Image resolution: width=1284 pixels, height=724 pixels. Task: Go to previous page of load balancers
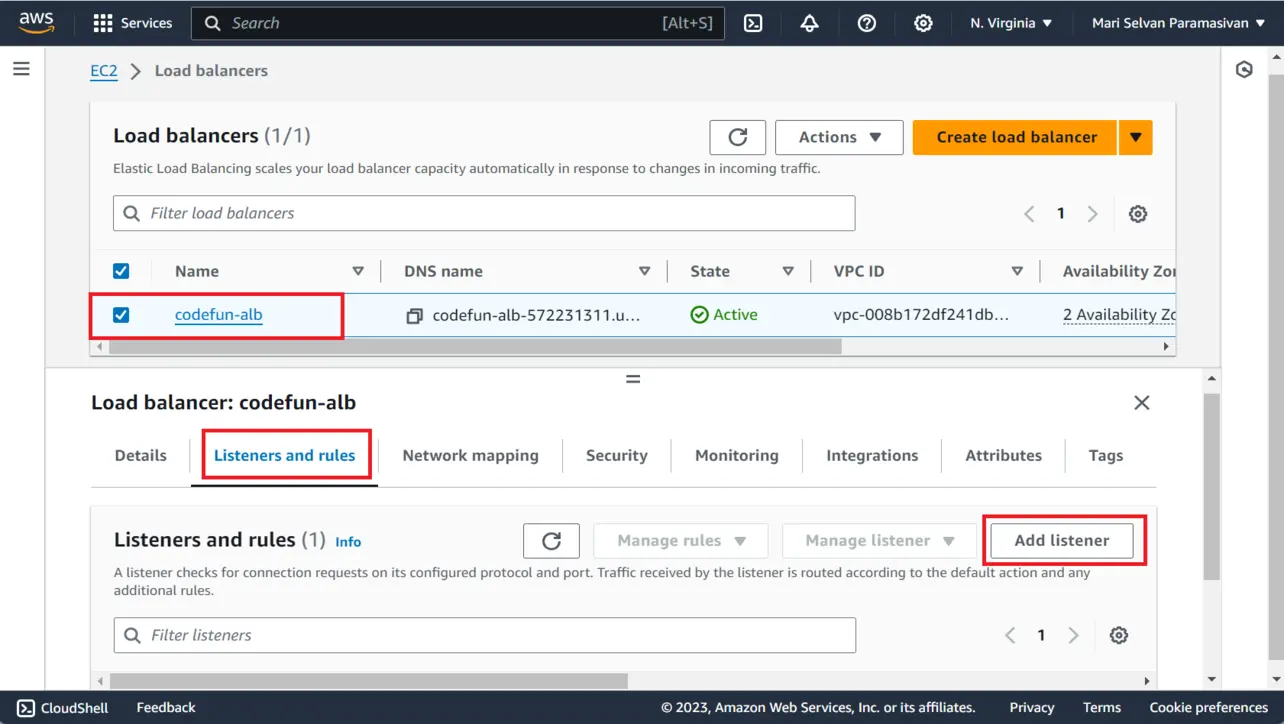(1029, 214)
